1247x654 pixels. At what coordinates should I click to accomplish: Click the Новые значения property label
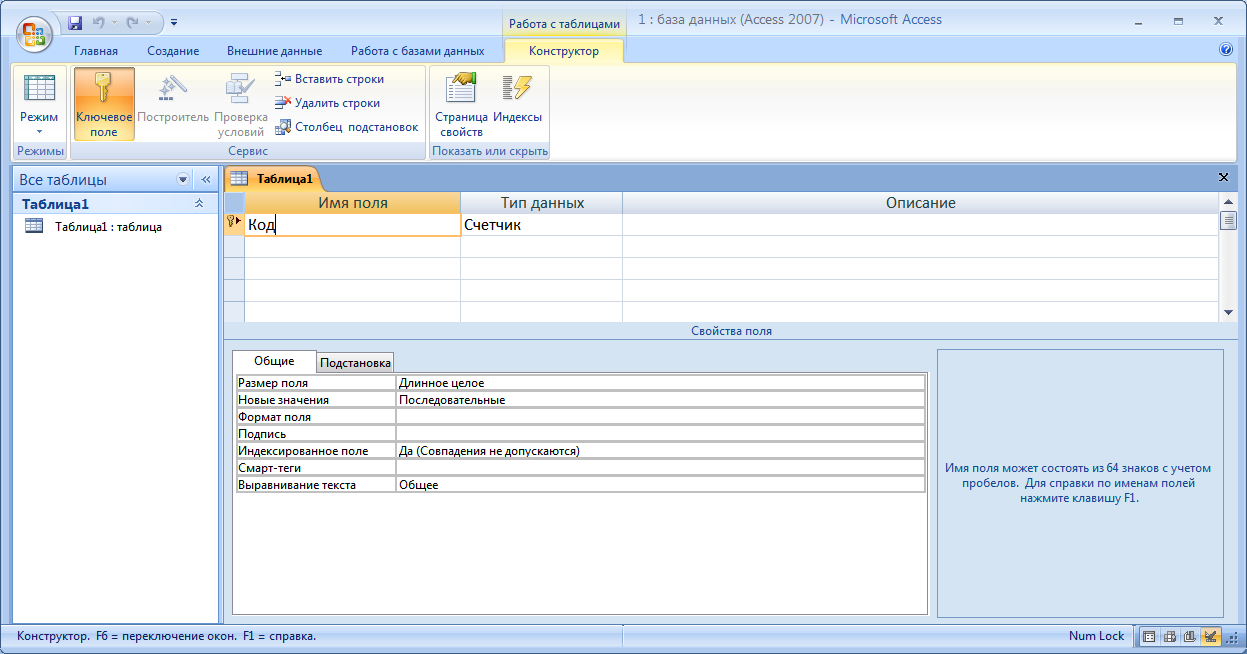tap(316, 400)
